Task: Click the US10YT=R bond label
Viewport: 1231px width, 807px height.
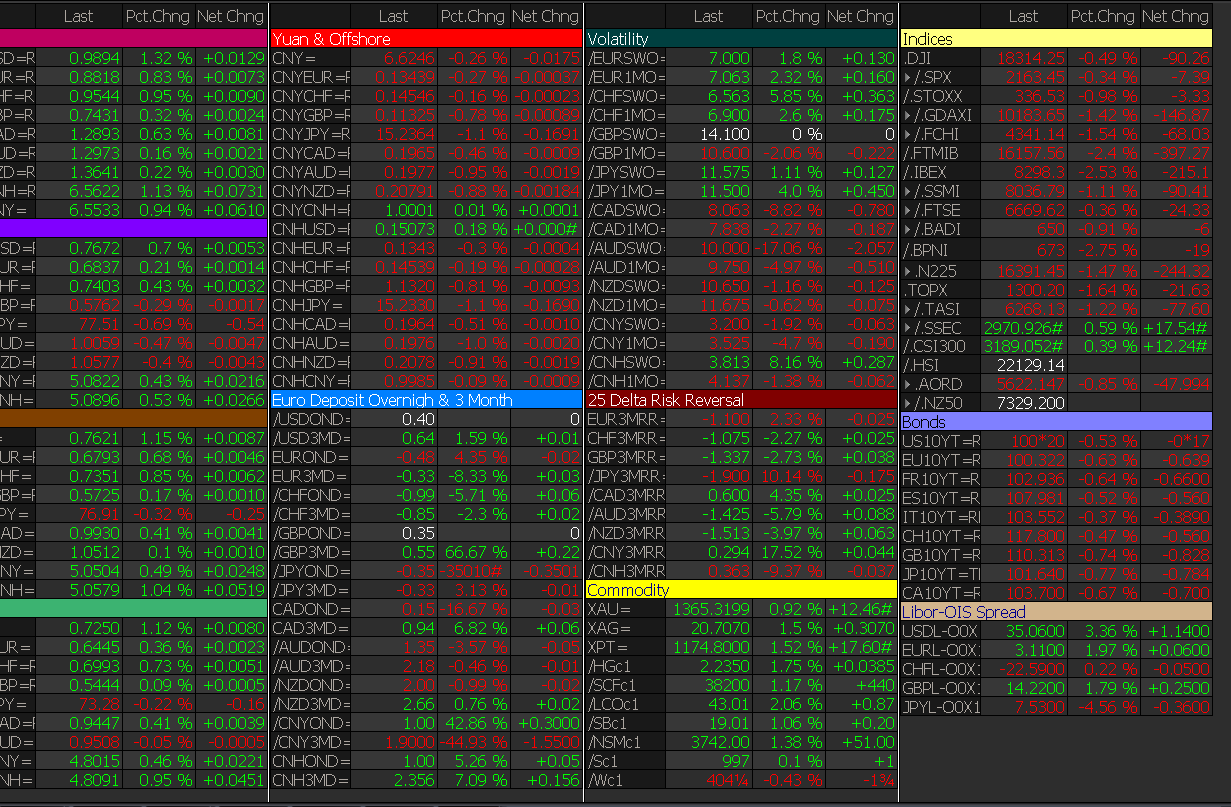Action: (940, 441)
